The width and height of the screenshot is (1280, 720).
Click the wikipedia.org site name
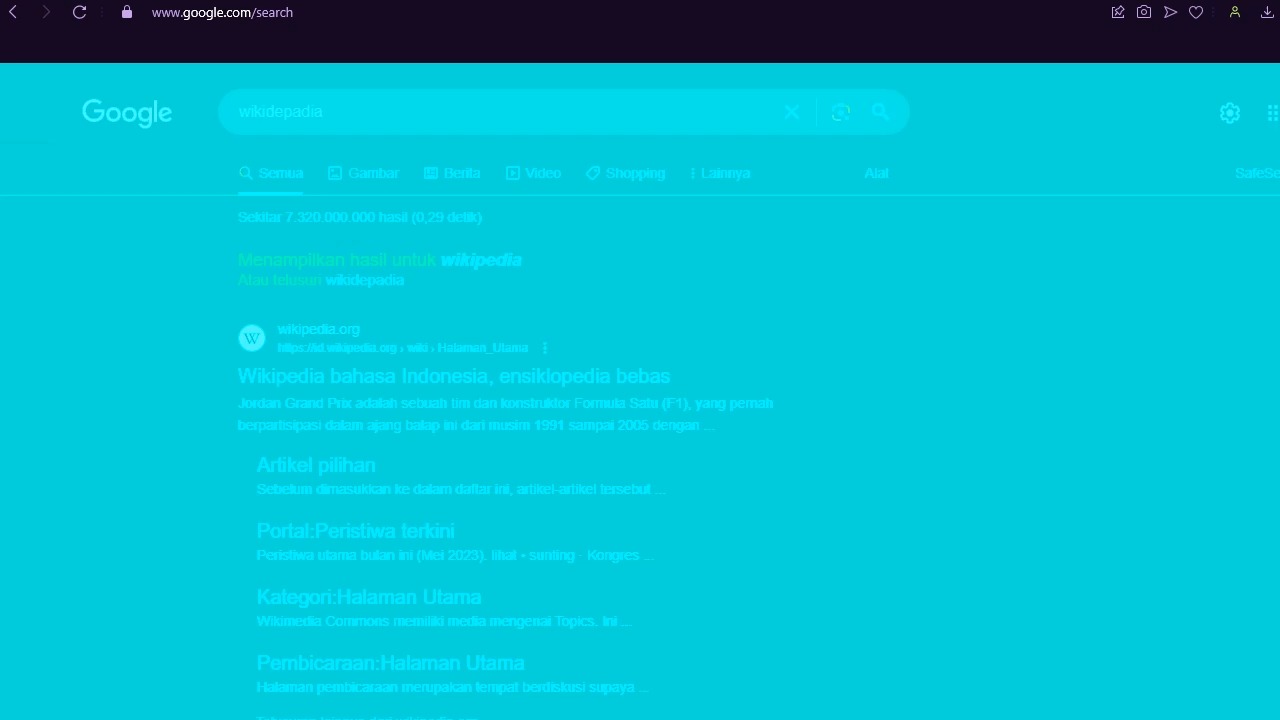tap(318, 329)
